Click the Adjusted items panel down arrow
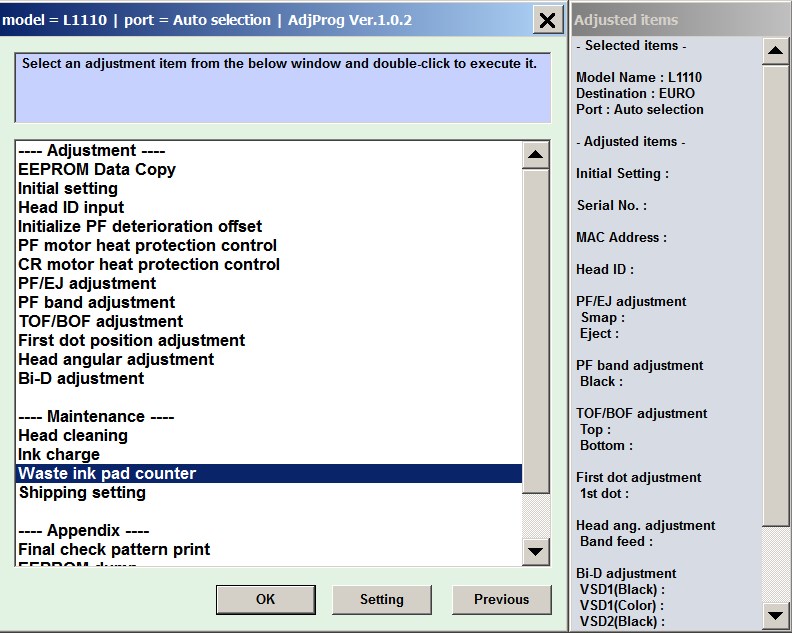The width and height of the screenshot is (792, 633). tap(776, 614)
